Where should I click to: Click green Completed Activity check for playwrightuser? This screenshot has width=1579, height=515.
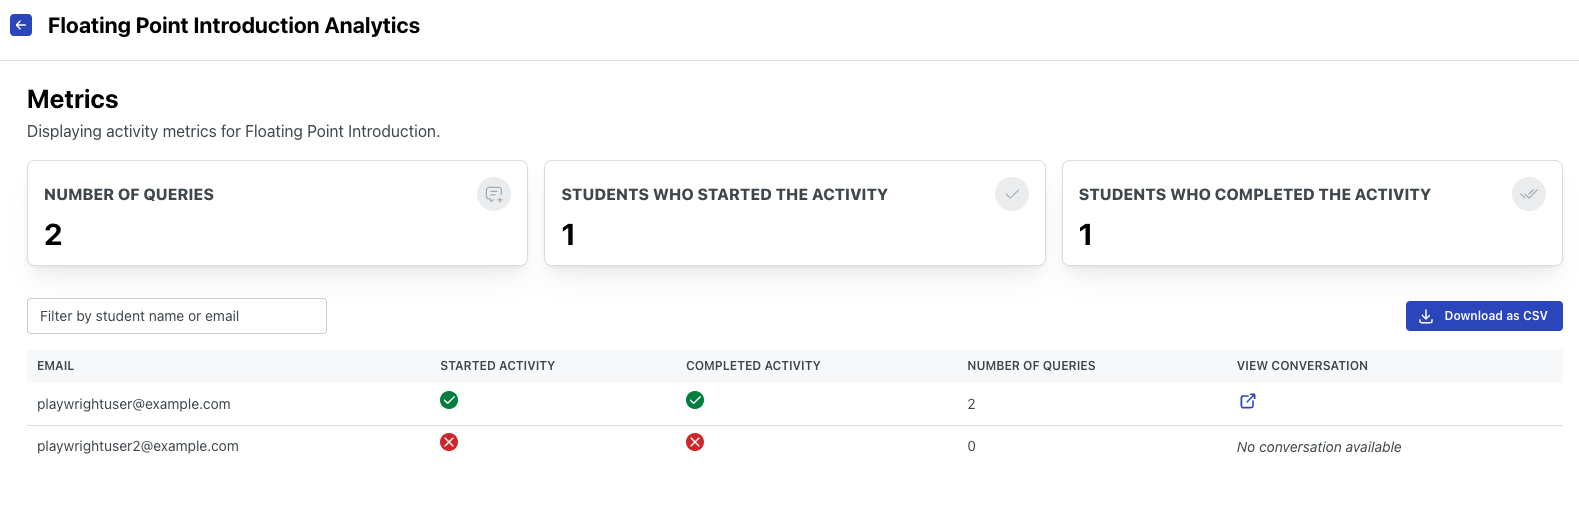695,400
